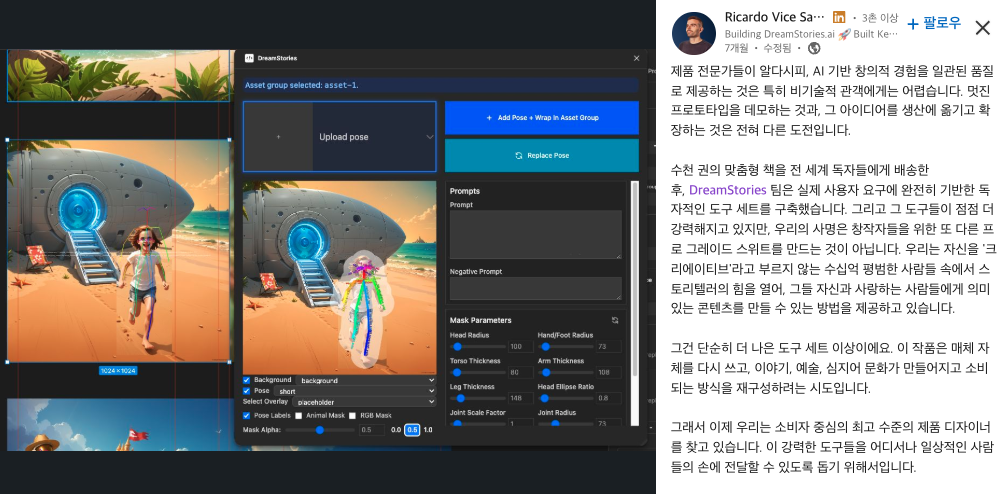This screenshot has width=1007, height=494.
Task: Close the LinkedIn post viewer with X
Action: (x=982, y=27)
